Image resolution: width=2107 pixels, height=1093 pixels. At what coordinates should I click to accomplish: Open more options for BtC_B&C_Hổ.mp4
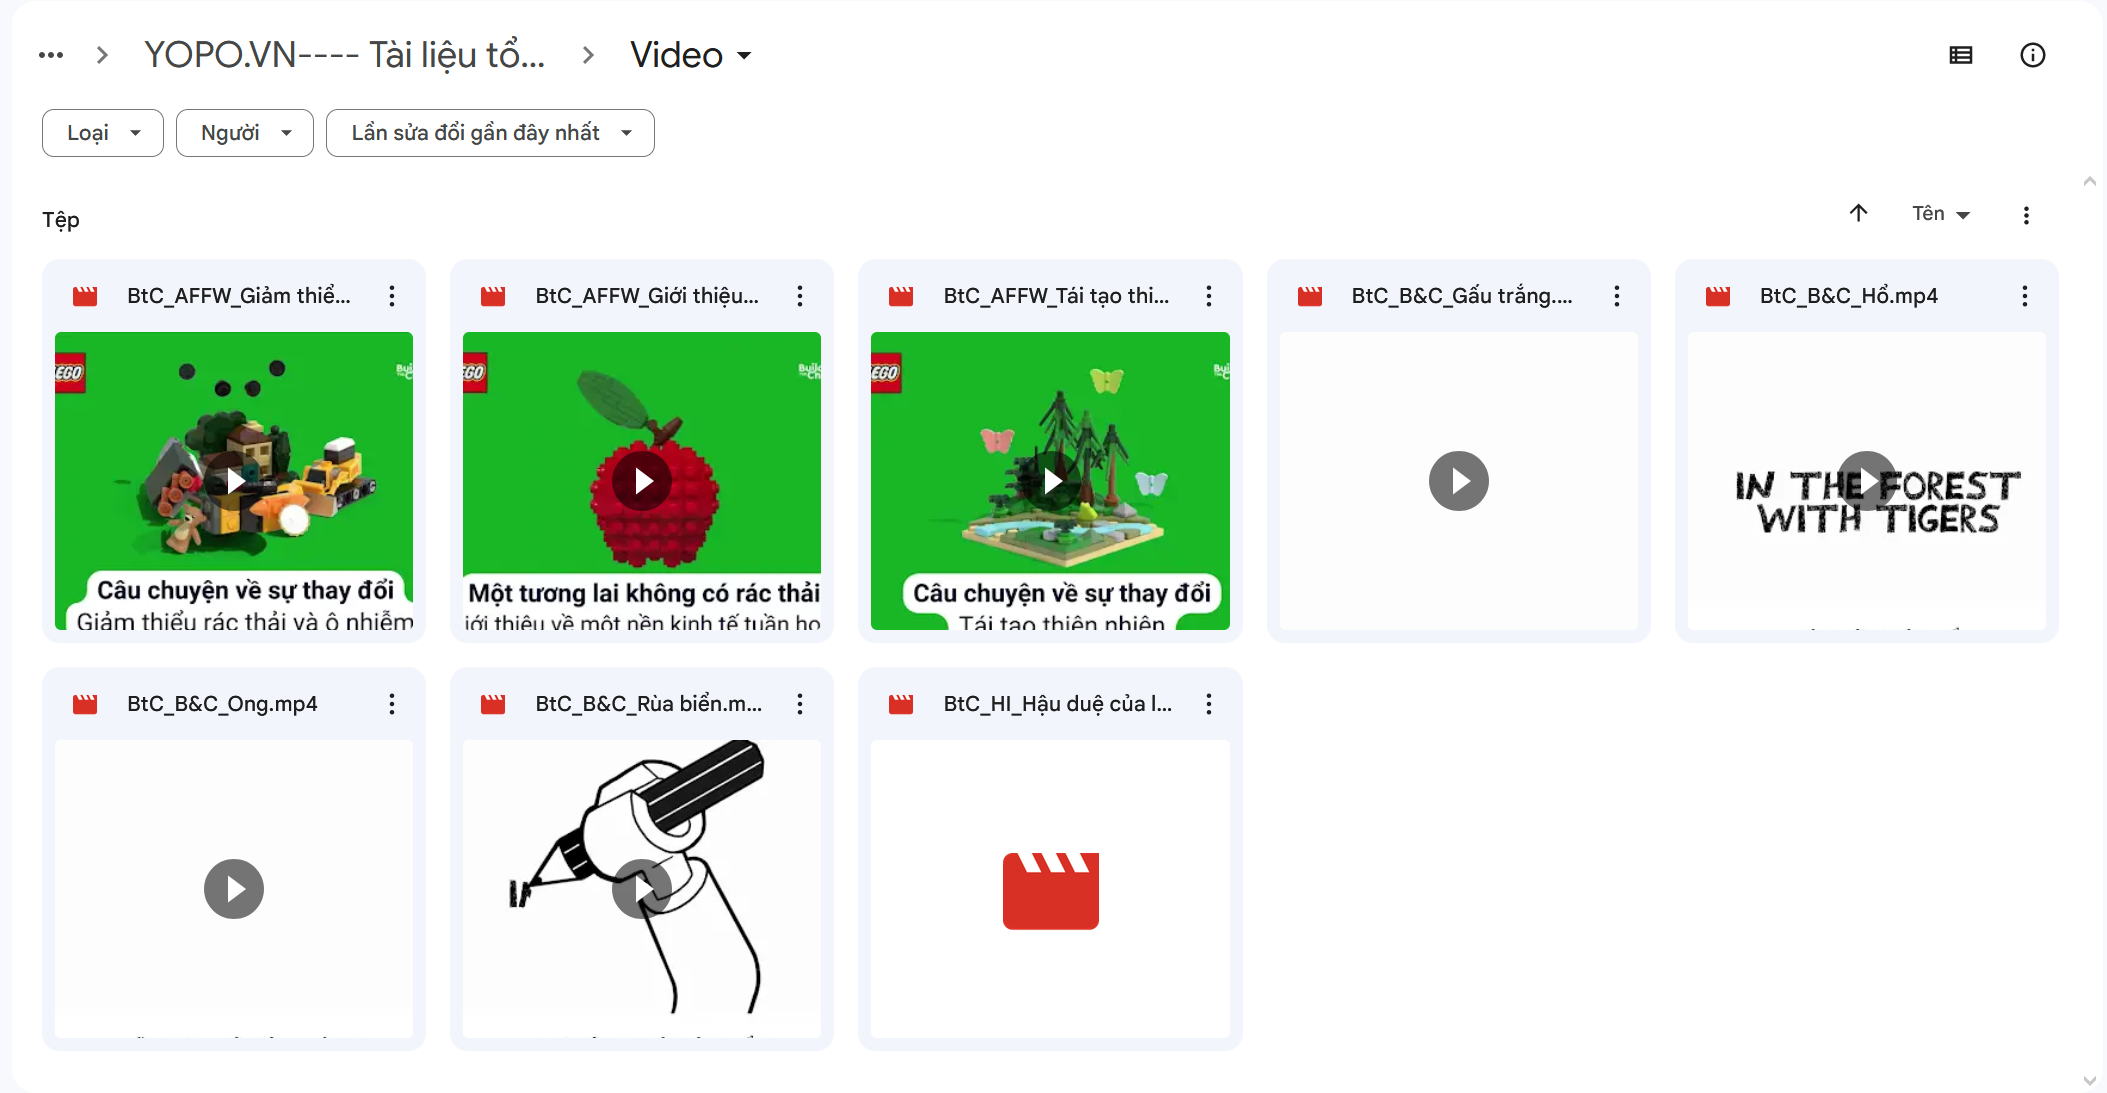click(x=2024, y=296)
